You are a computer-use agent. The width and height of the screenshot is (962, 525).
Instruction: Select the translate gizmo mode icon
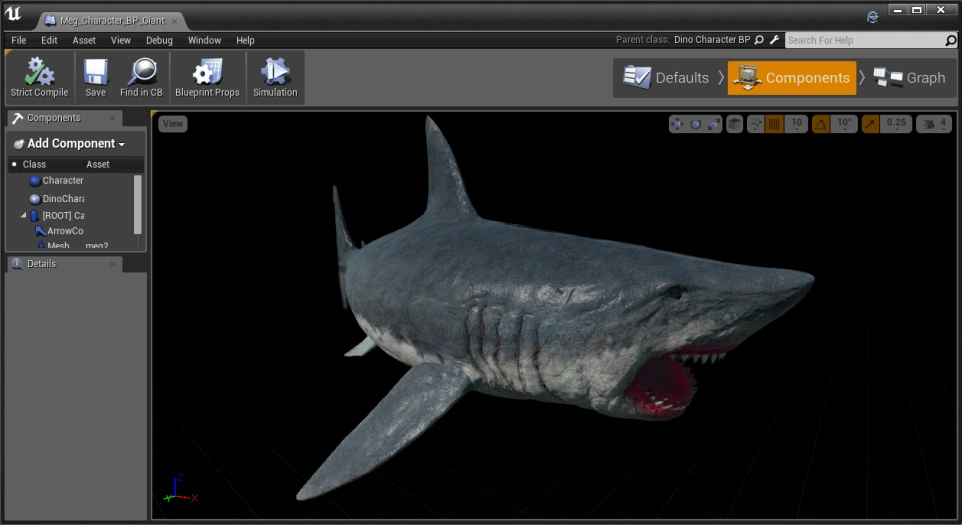(x=677, y=124)
